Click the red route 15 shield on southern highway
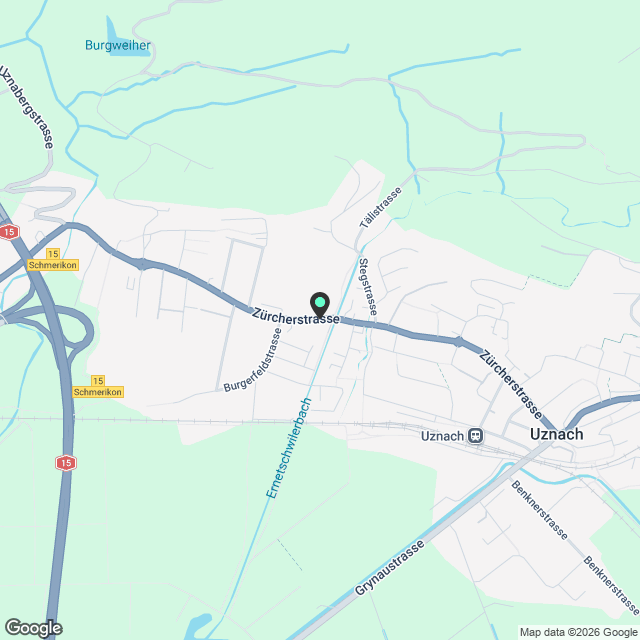 pos(66,463)
